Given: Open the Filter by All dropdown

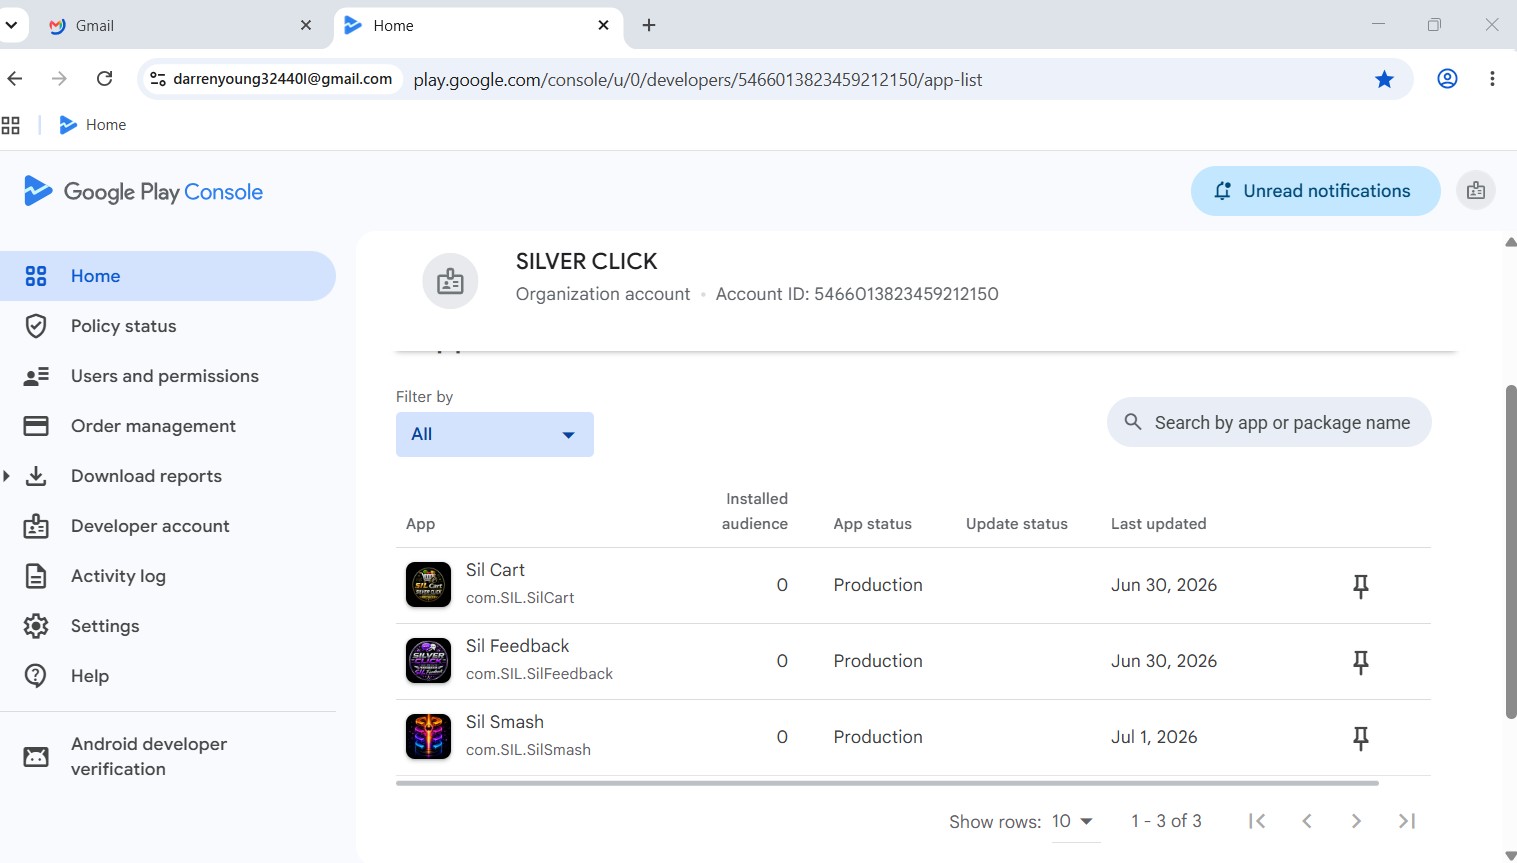Looking at the screenshot, I should tap(495, 434).
